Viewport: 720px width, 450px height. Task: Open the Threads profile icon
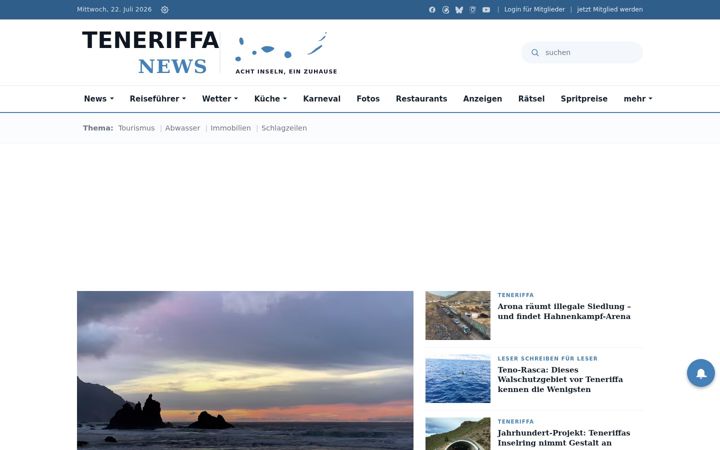(445, 10)
